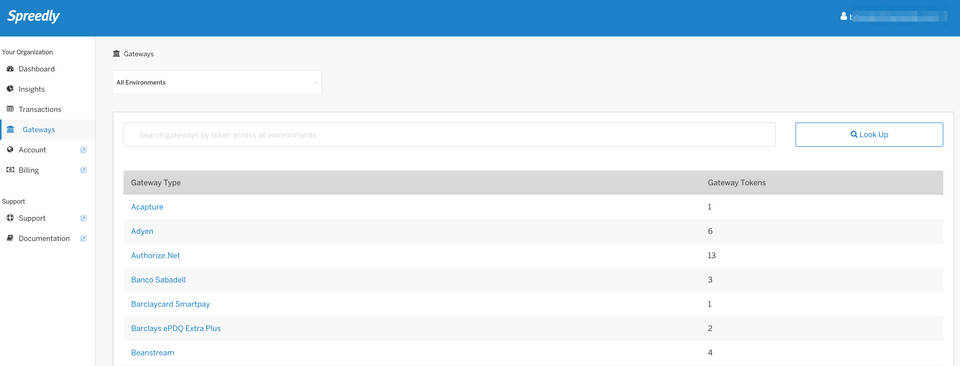
Task: Open the Insights menu item
Action: (x=31, y=89)
